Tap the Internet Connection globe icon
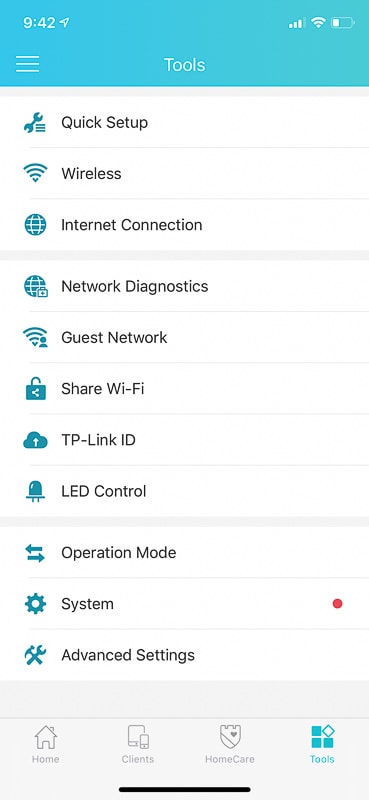 pyautogui.click(x=35, y=224)
